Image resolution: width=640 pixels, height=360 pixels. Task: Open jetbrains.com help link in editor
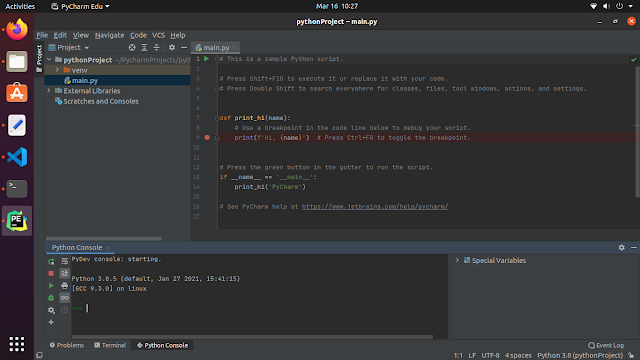coord(375,207)
